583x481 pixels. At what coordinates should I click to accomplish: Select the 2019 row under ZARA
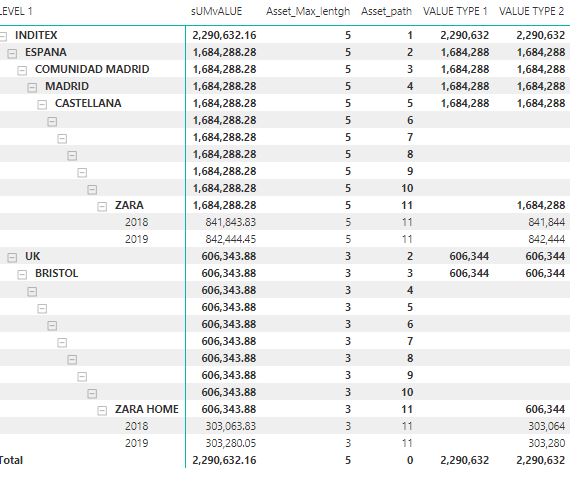(x=136, y=239)
